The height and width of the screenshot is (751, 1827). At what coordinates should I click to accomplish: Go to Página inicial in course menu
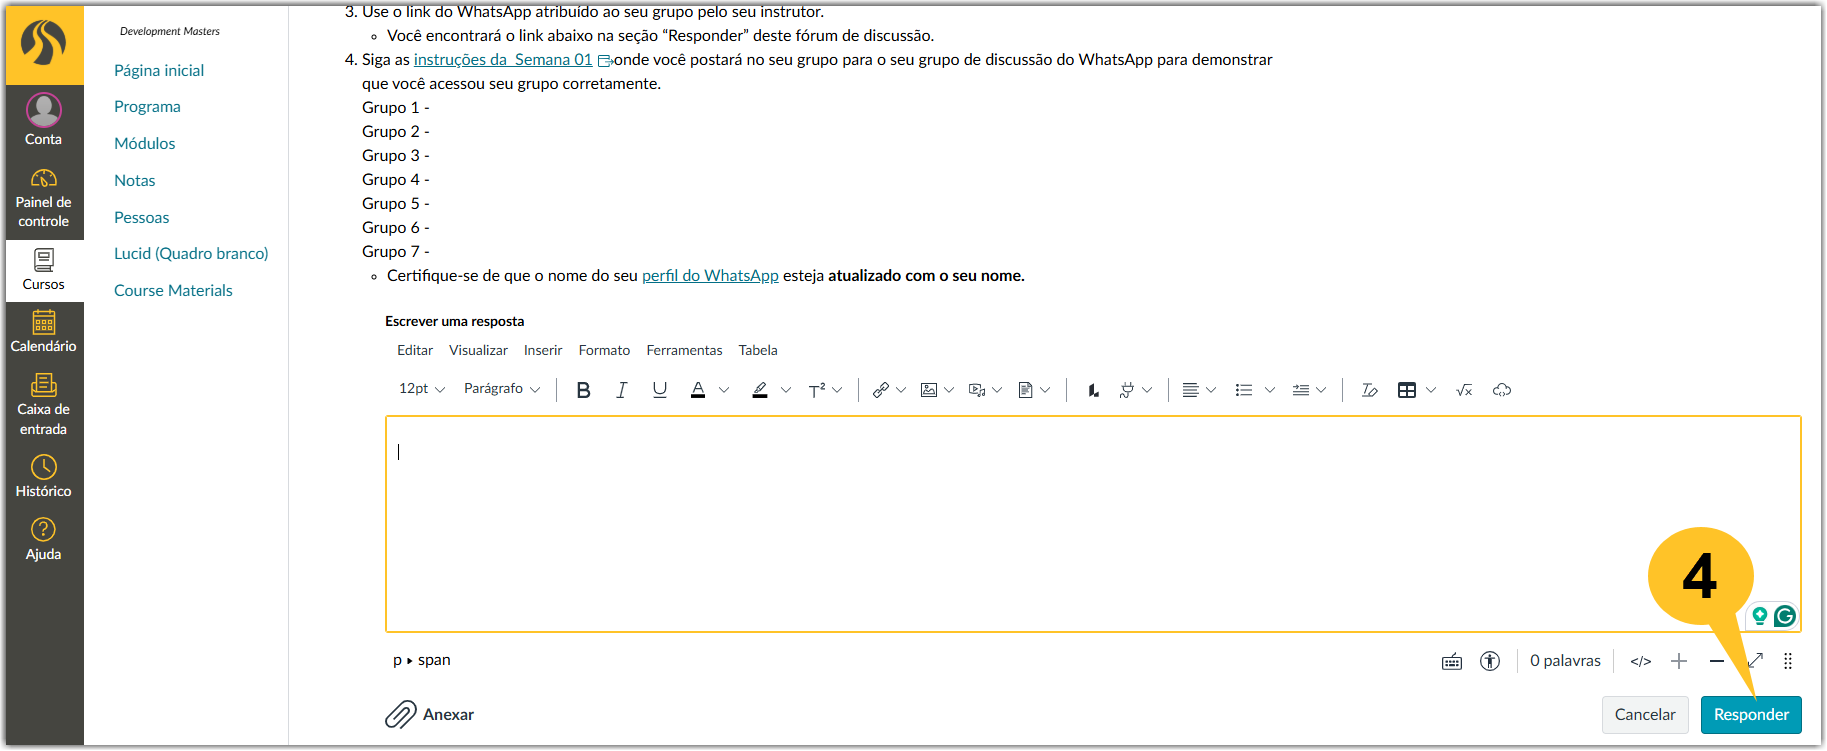[x=159, y=70]
